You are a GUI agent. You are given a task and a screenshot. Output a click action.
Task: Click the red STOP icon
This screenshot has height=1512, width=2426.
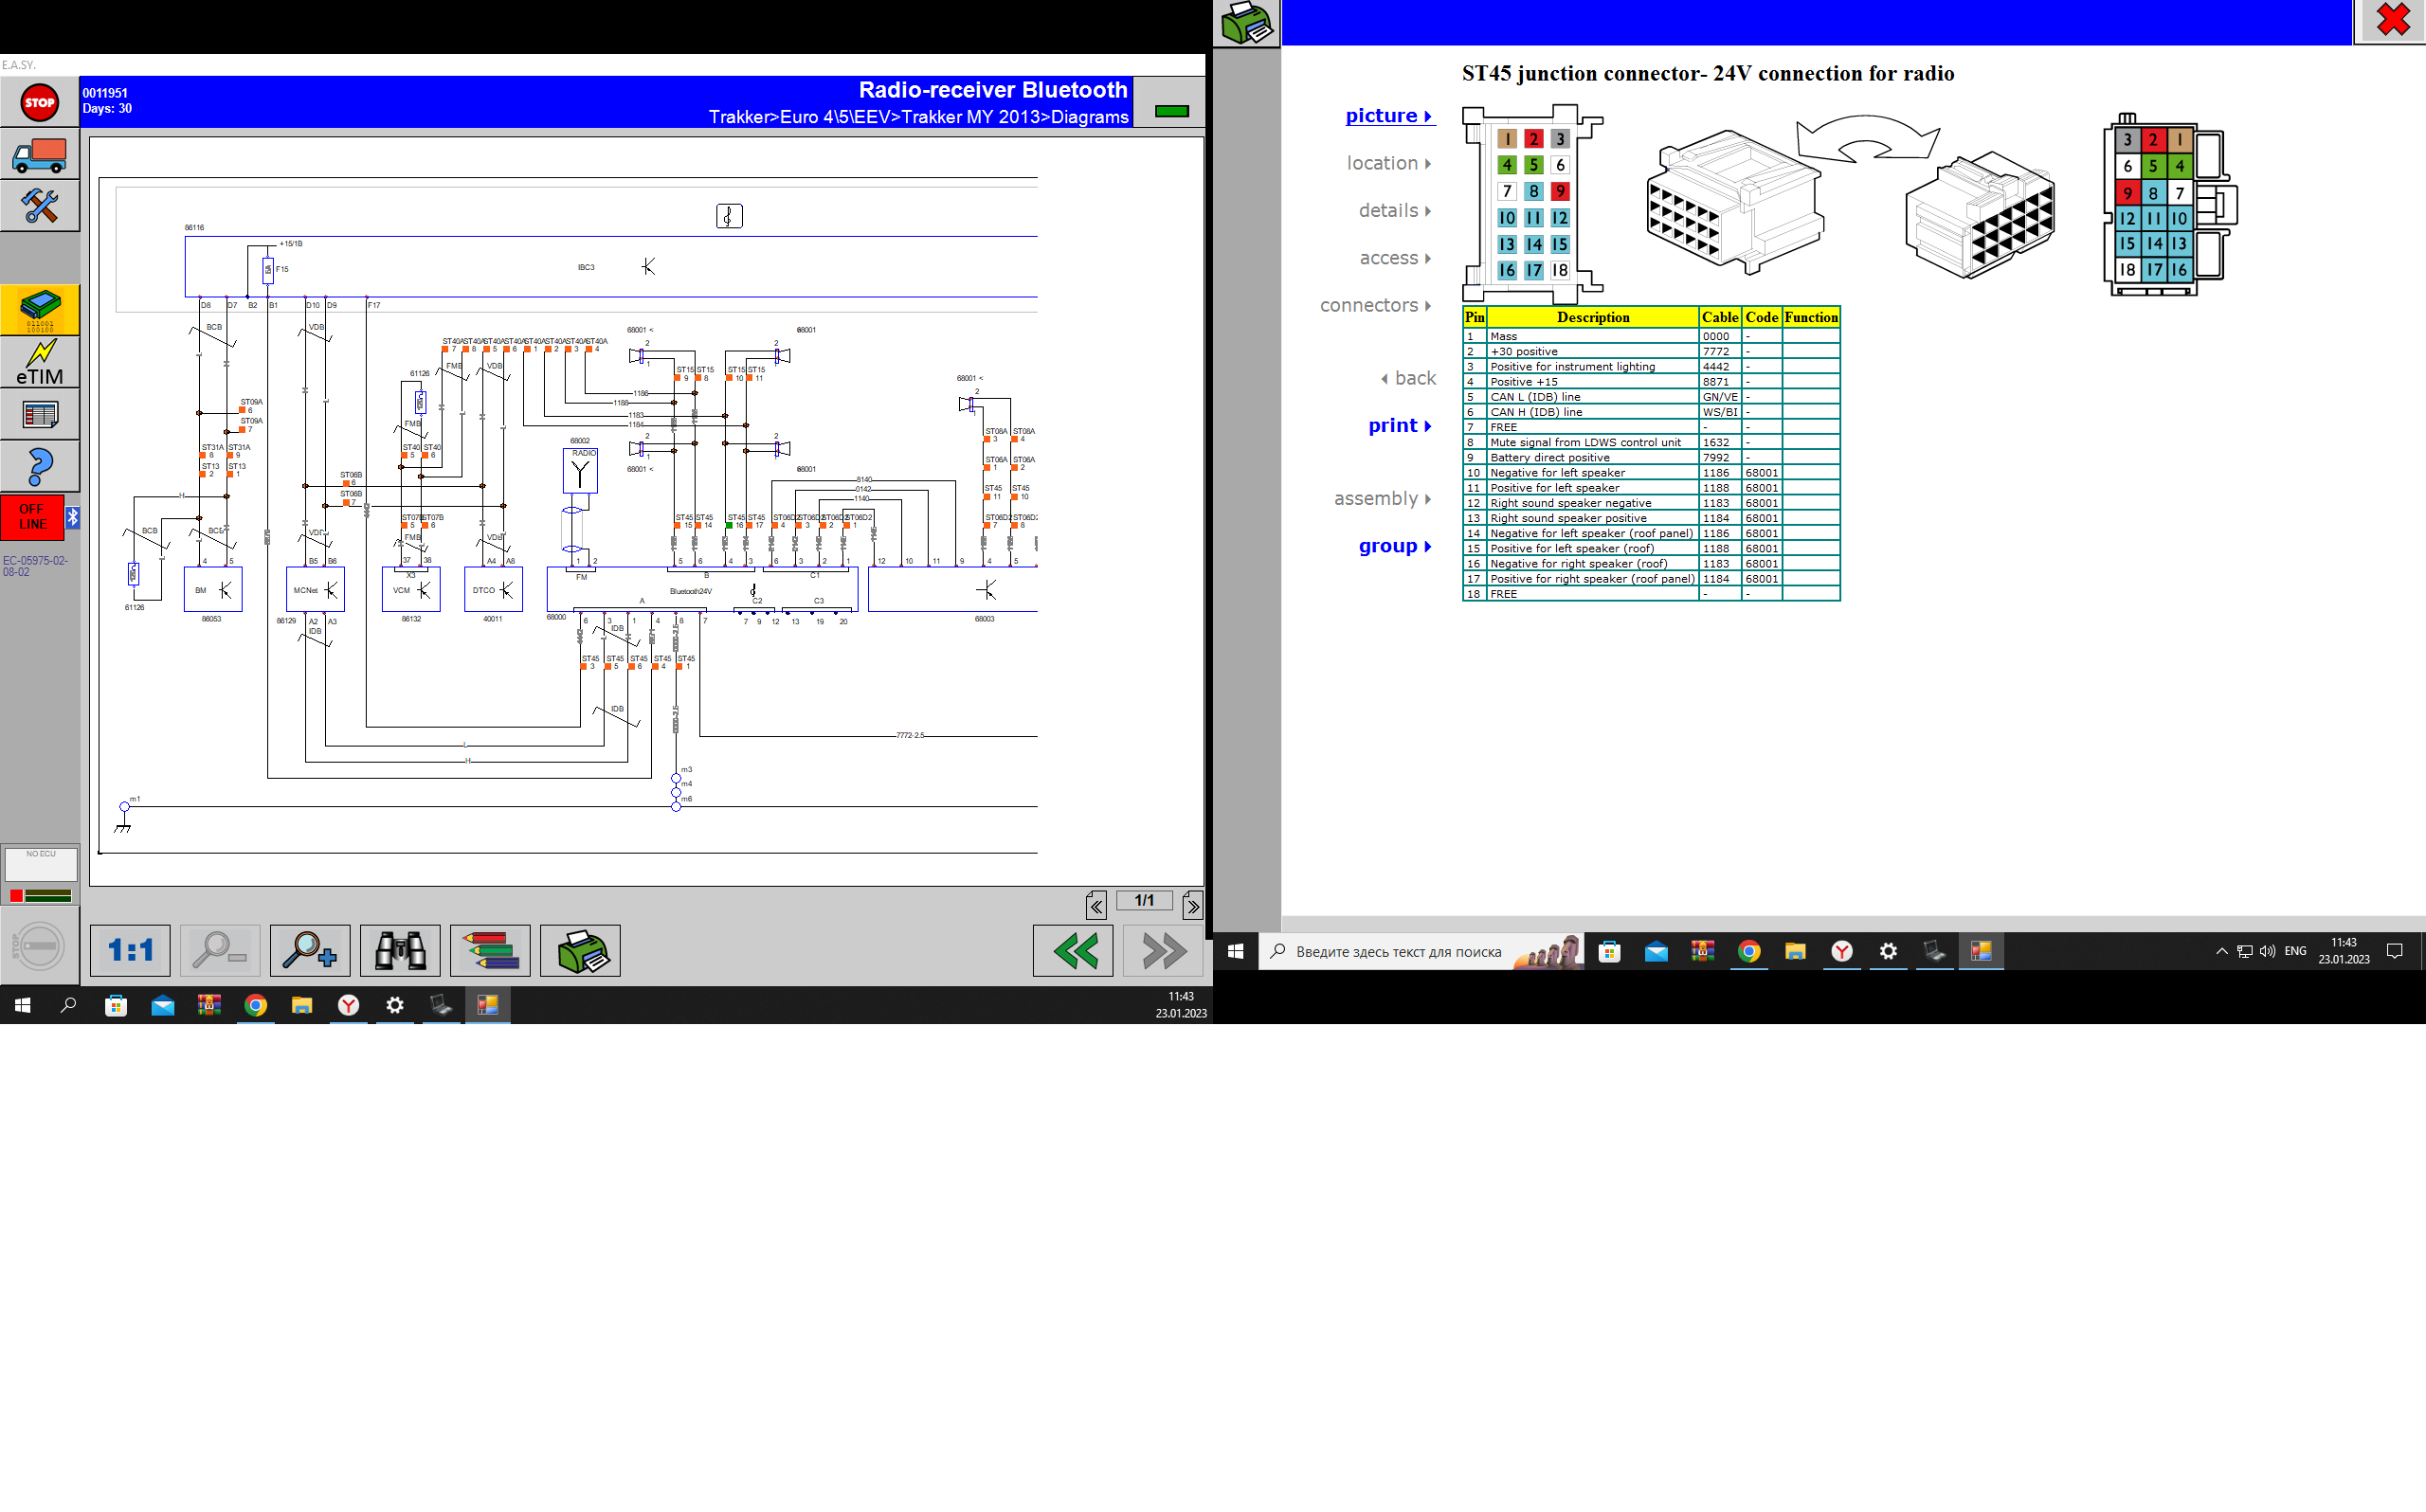(x=40, y=102)
